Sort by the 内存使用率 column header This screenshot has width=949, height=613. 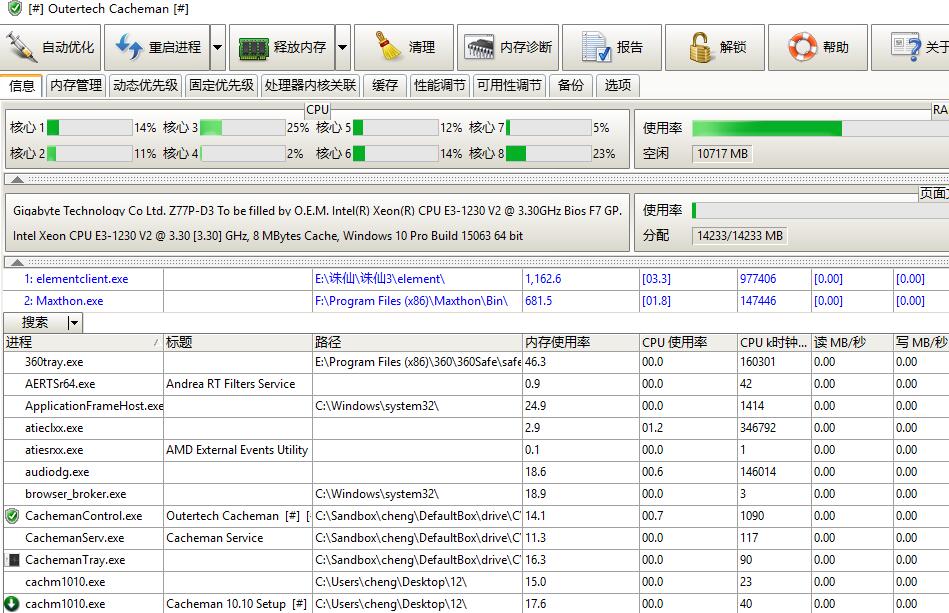581,343
